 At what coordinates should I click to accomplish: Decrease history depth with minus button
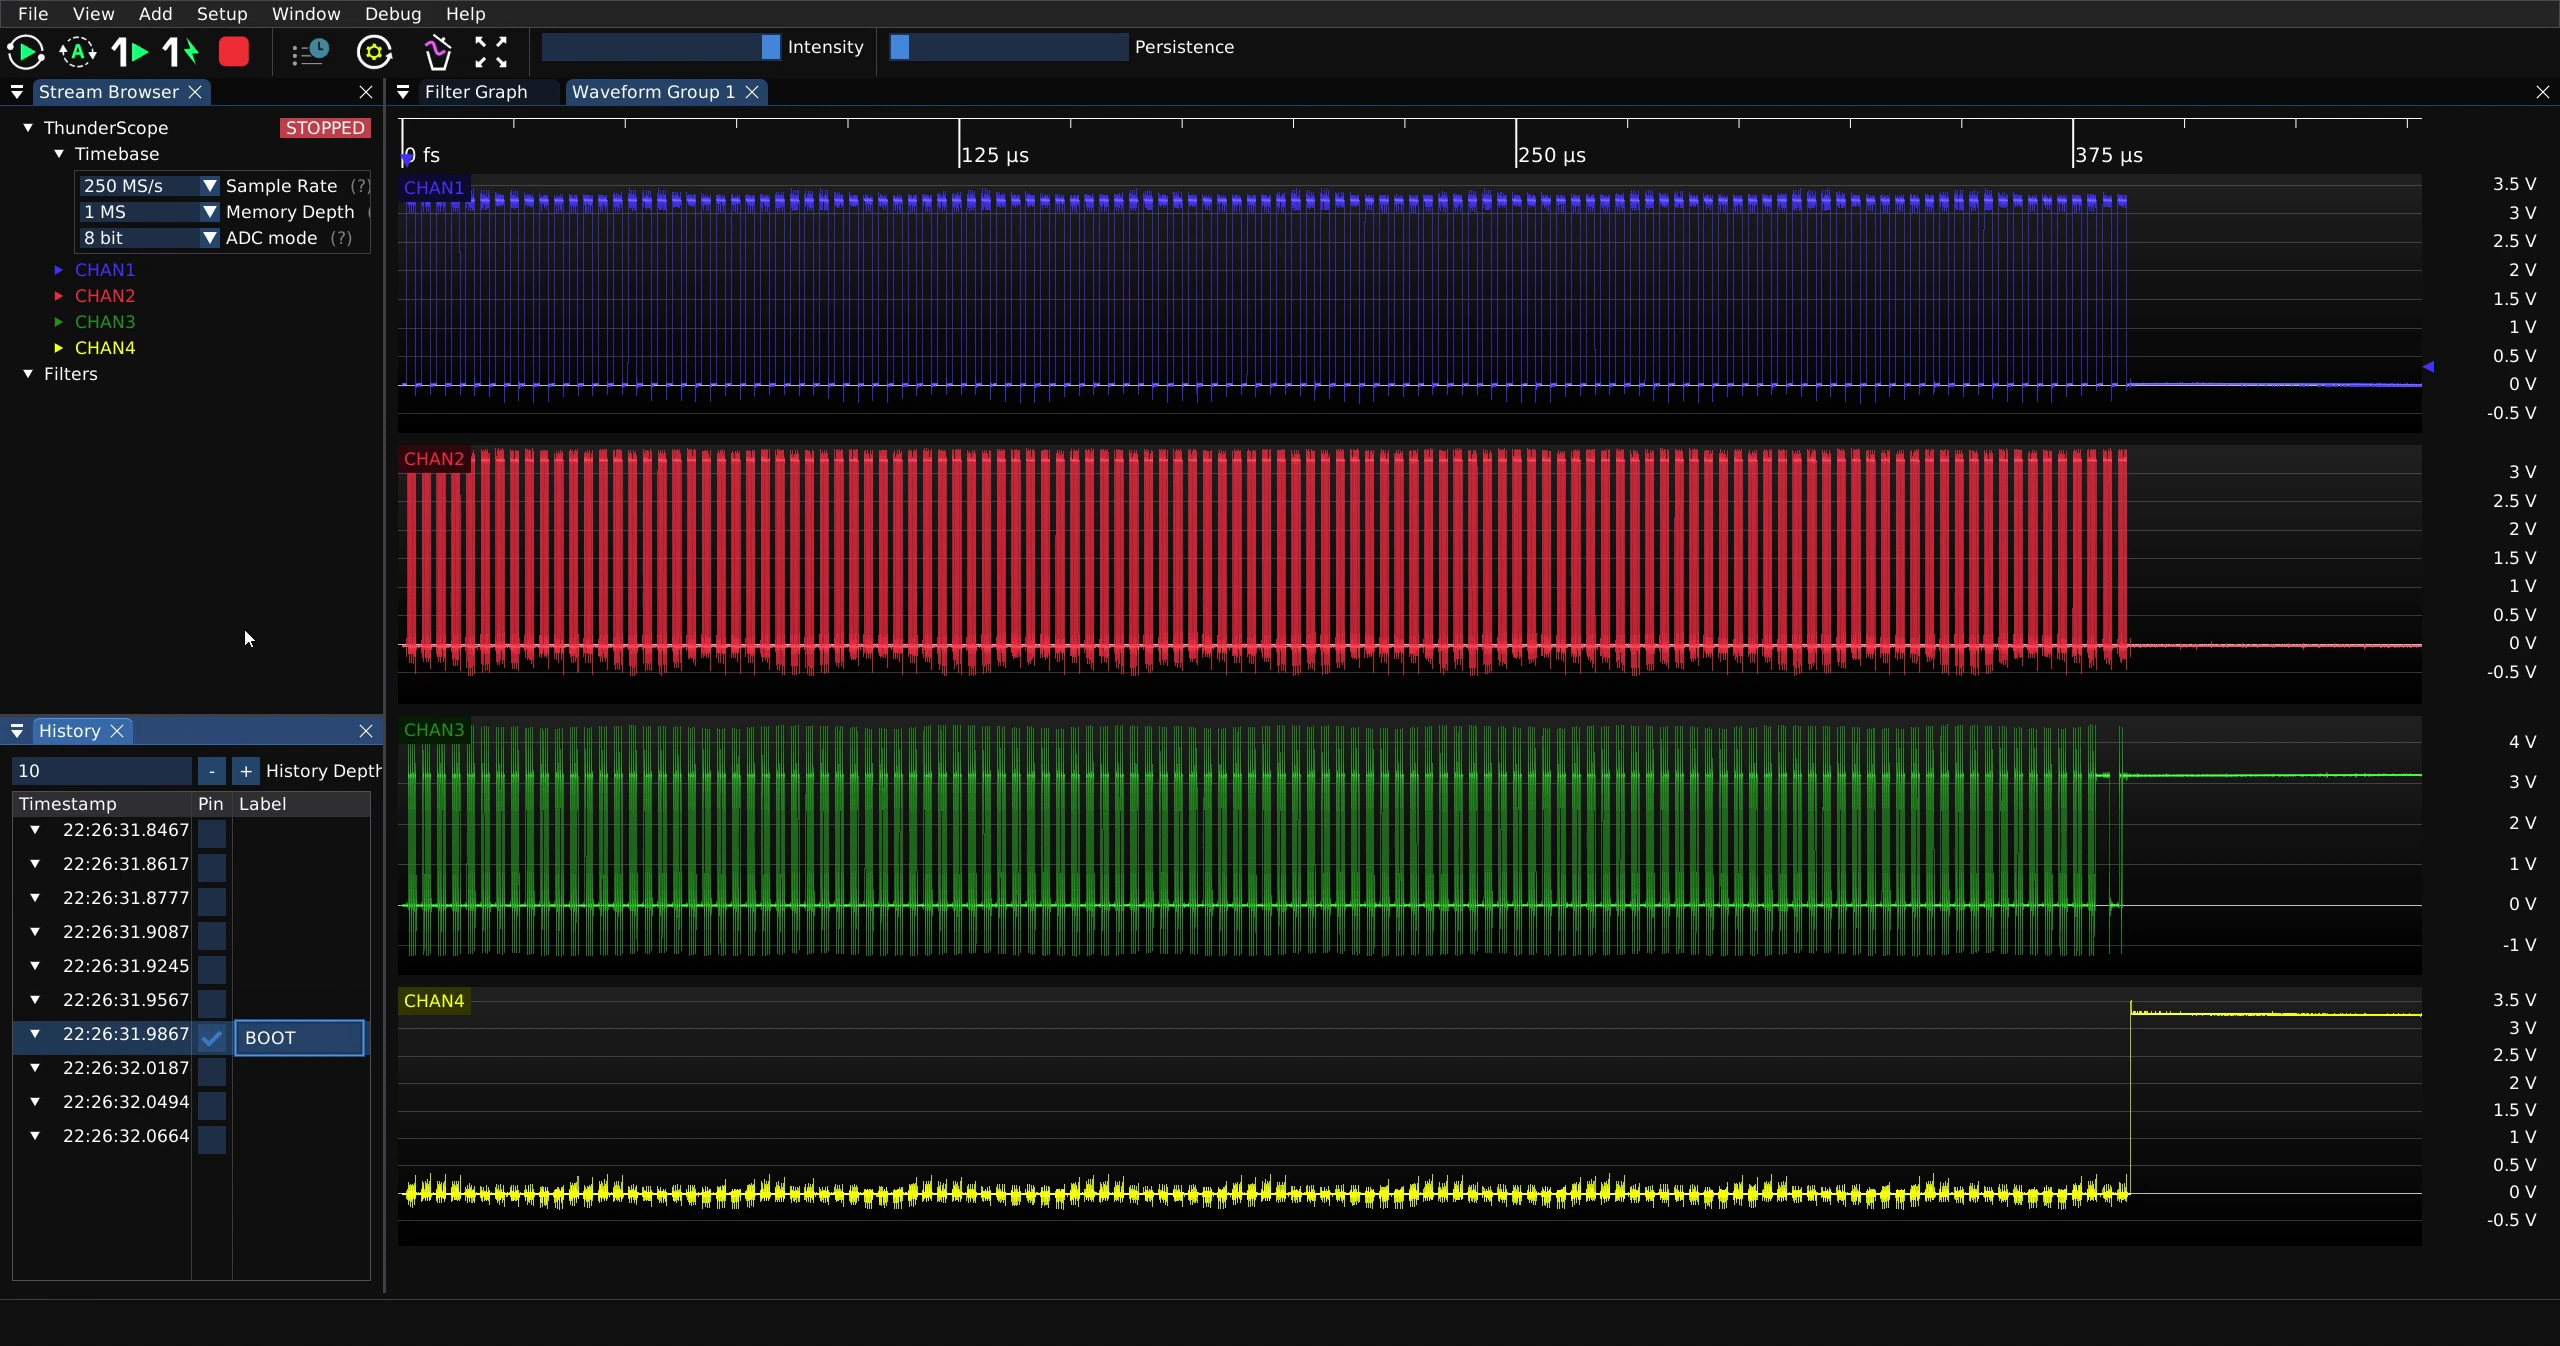(x=212, y=771)
